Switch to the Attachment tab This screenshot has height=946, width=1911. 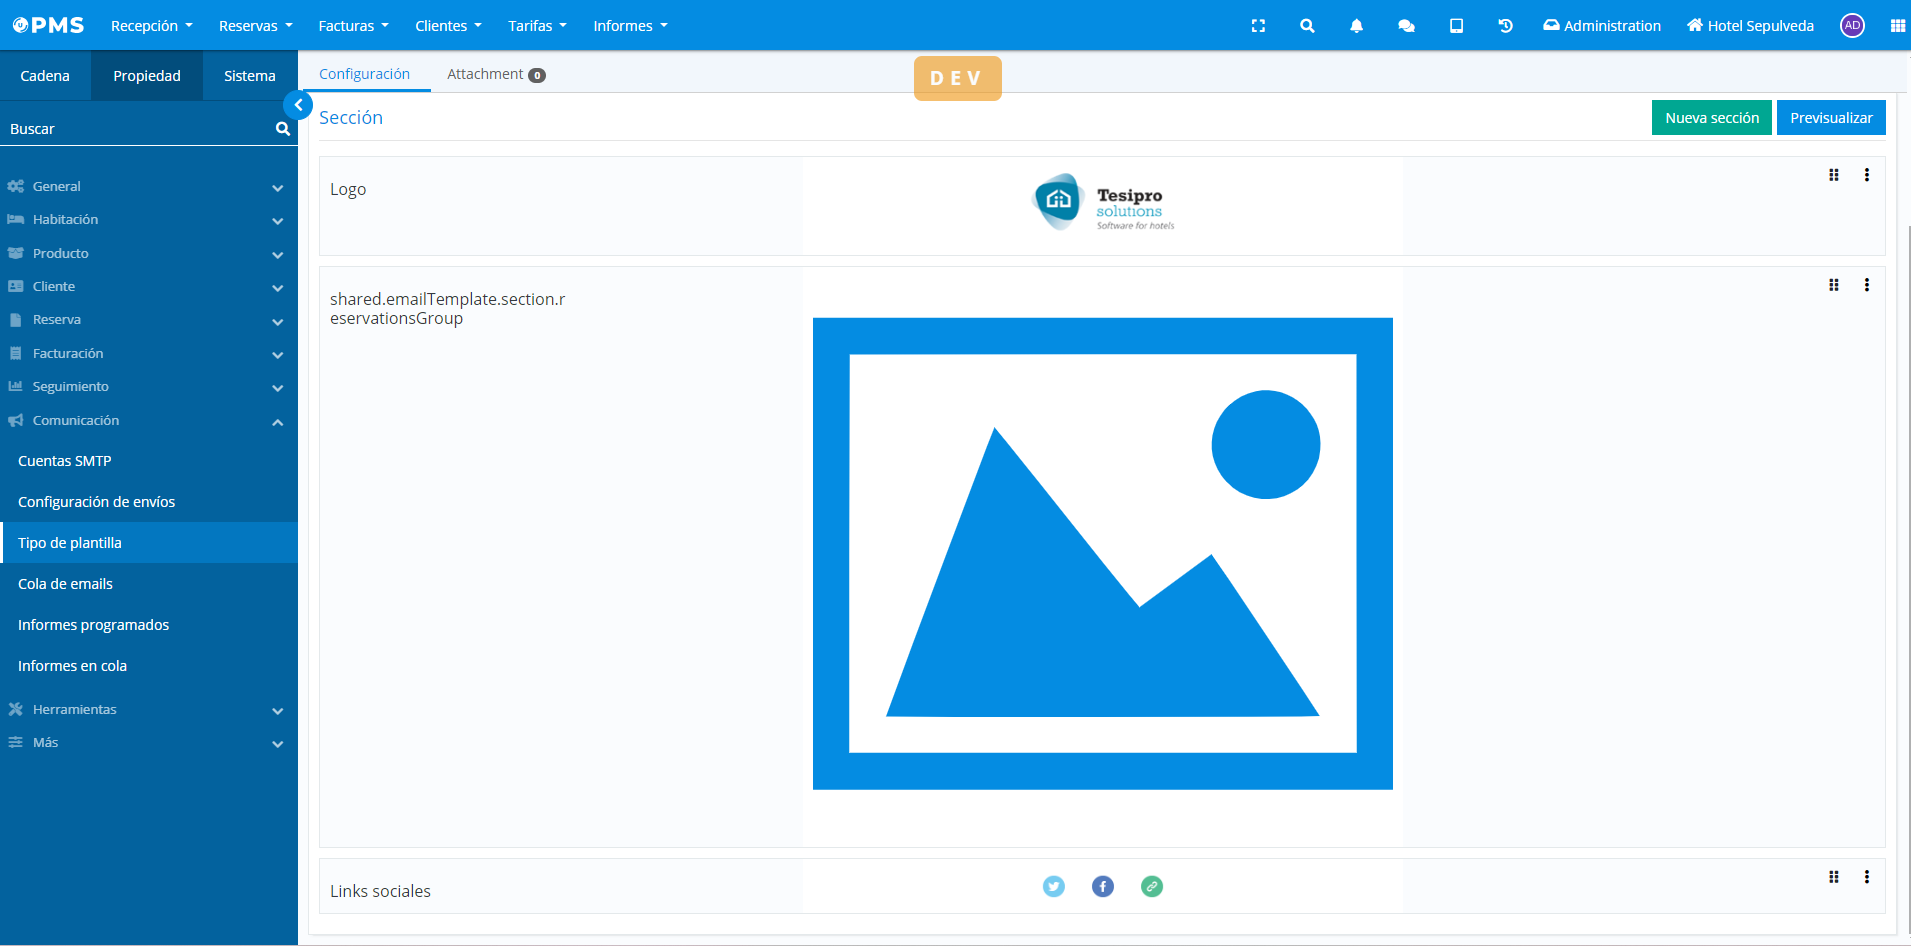495,75
